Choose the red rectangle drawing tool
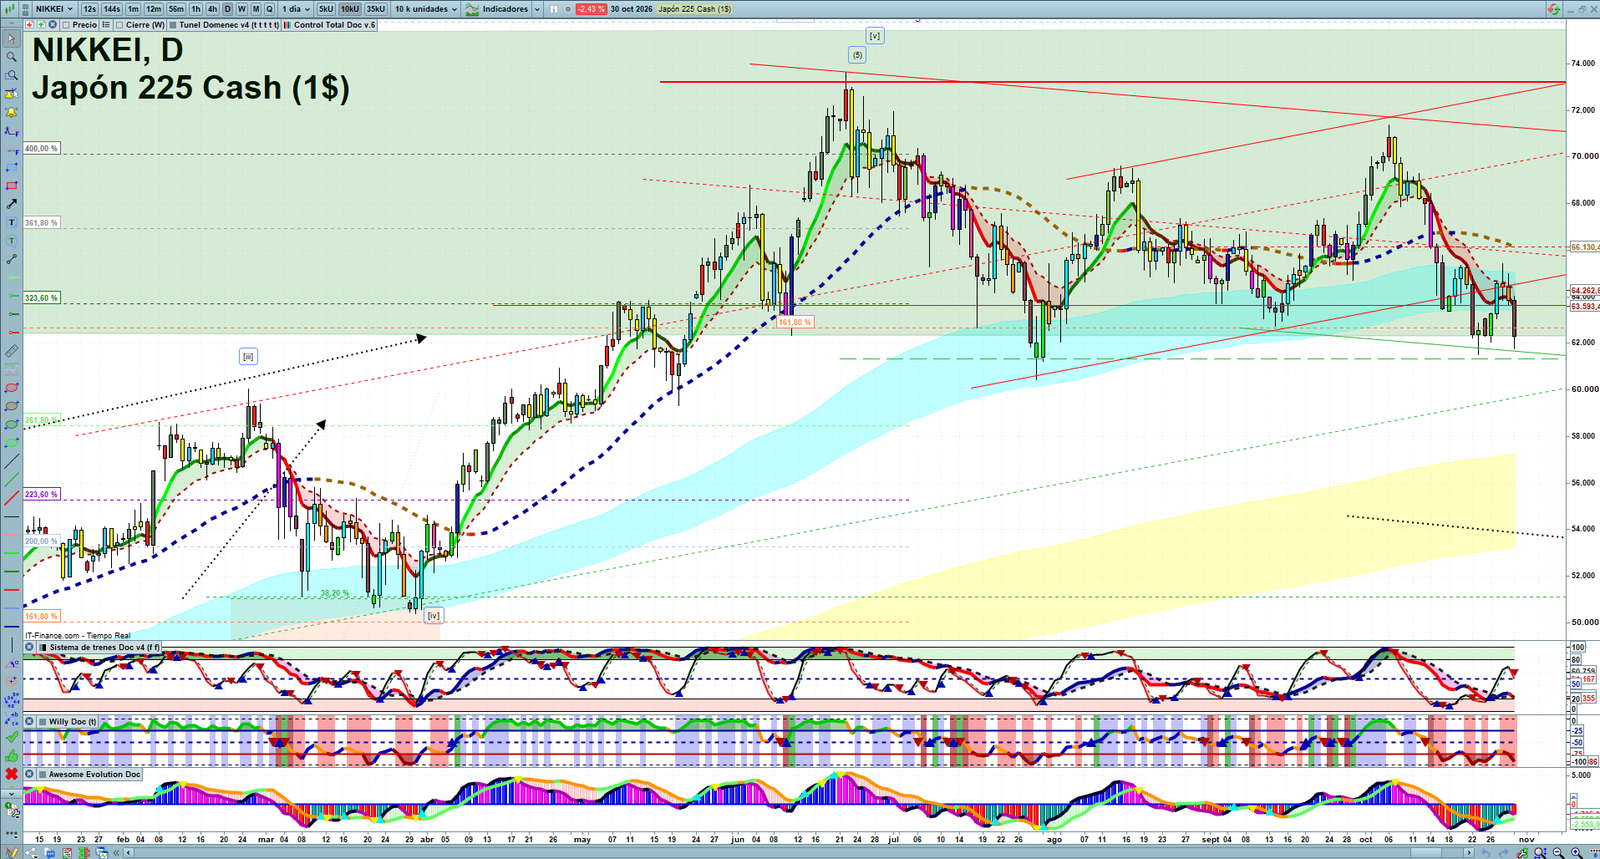1600x859 pixels. coord(11,186)
